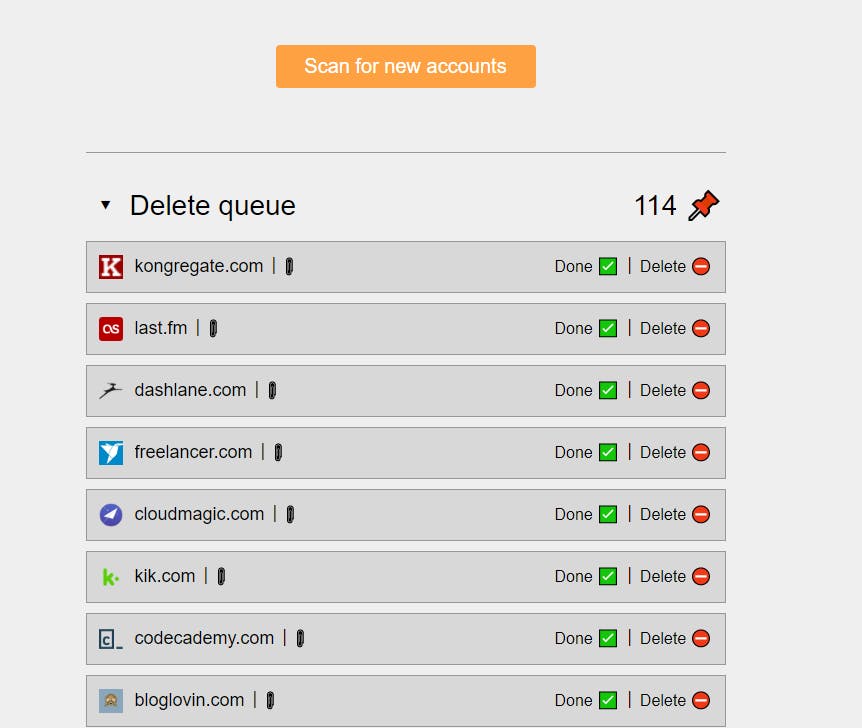The width and height of the screenshot is (862, 728).
Task: Click the Dashlane bird icon
Action: pyautogui.click(x=109, y=390)
